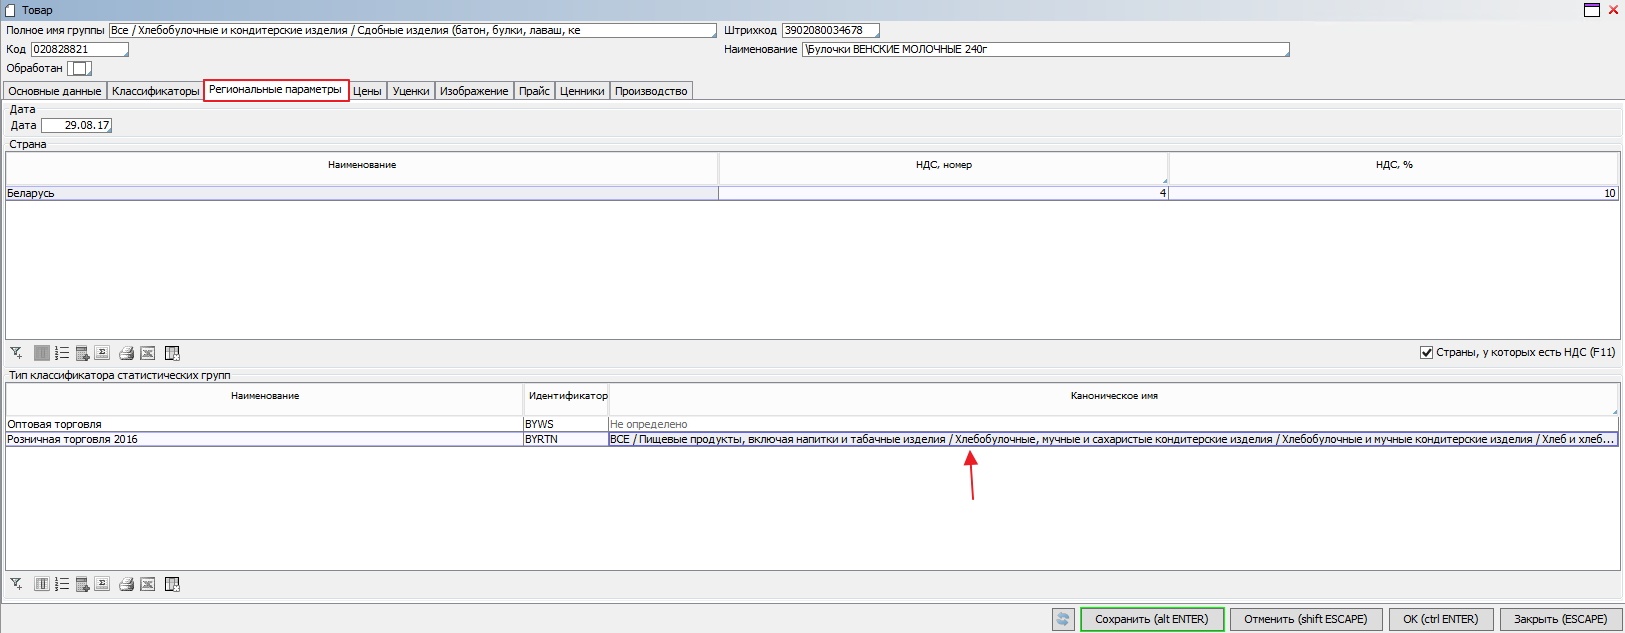The width and height of the screenshot is (1625, 633).
Task: Toggle the Обработан checkbox
Action: point(79,68)
